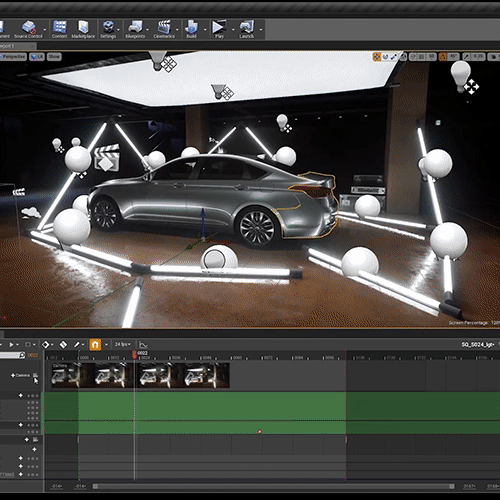This screenshot has height=500, width=500.
Task: Click the Launch toolbar icon
Action: 247,29
